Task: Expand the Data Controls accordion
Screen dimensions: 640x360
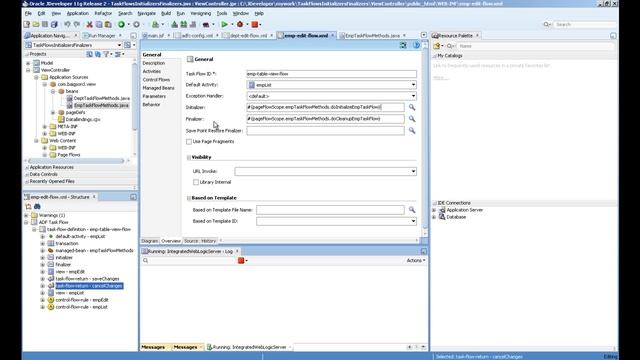Action: [x=80, y=174]
